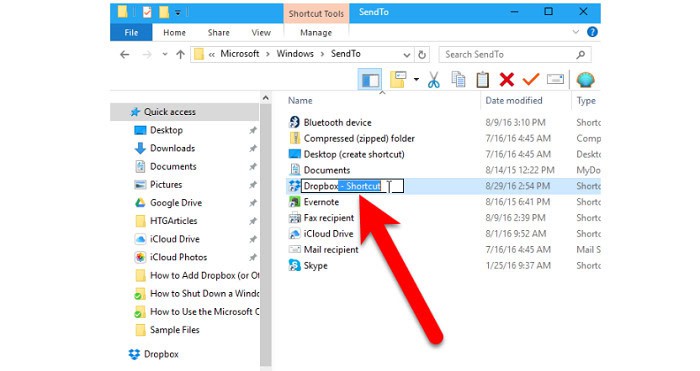Click the red X Delete icon
Screen dimensions: 700x371
pos(507,79)
